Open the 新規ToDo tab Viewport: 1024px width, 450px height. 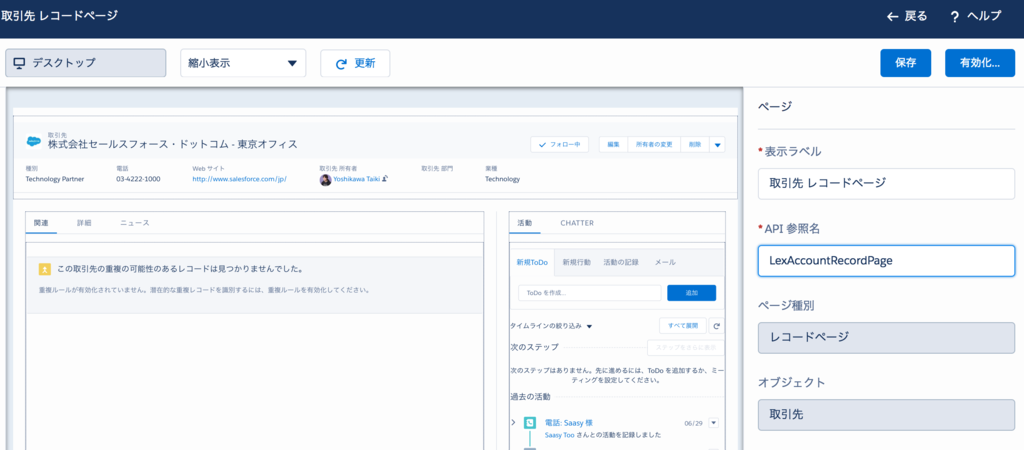click(x=532, y=262)
